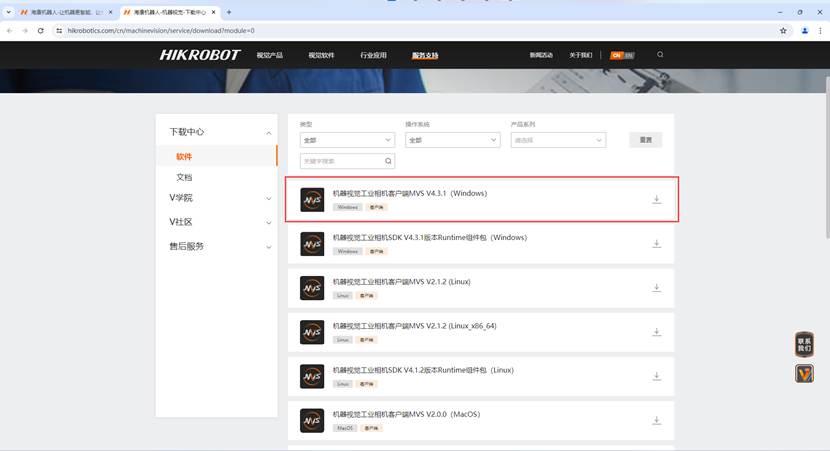
Task: Select 软件 in sidebar
Action: [184, 157]
